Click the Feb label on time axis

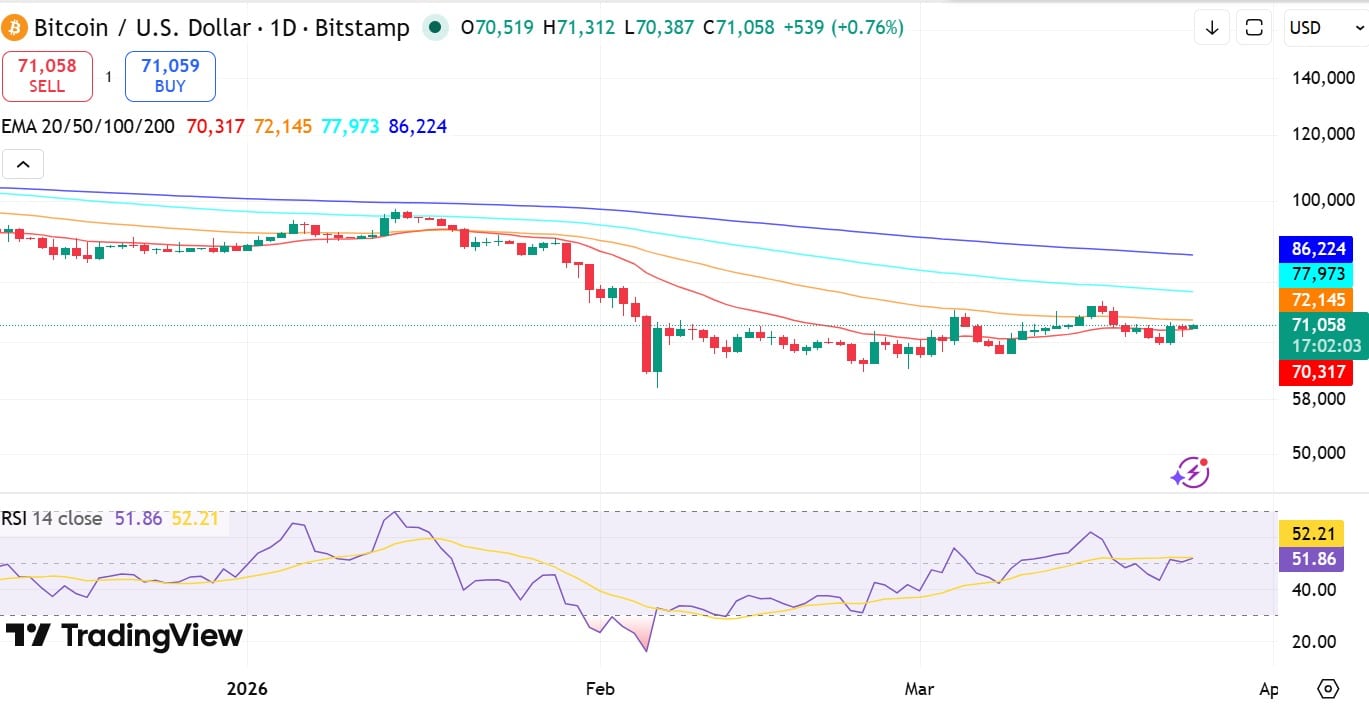pos(600,688)
